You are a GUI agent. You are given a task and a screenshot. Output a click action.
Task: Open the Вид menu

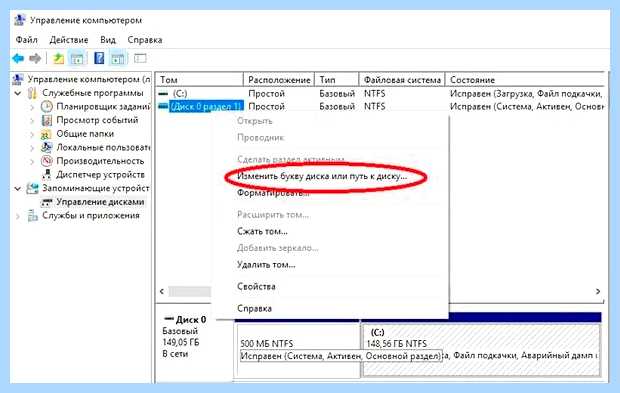108,40
